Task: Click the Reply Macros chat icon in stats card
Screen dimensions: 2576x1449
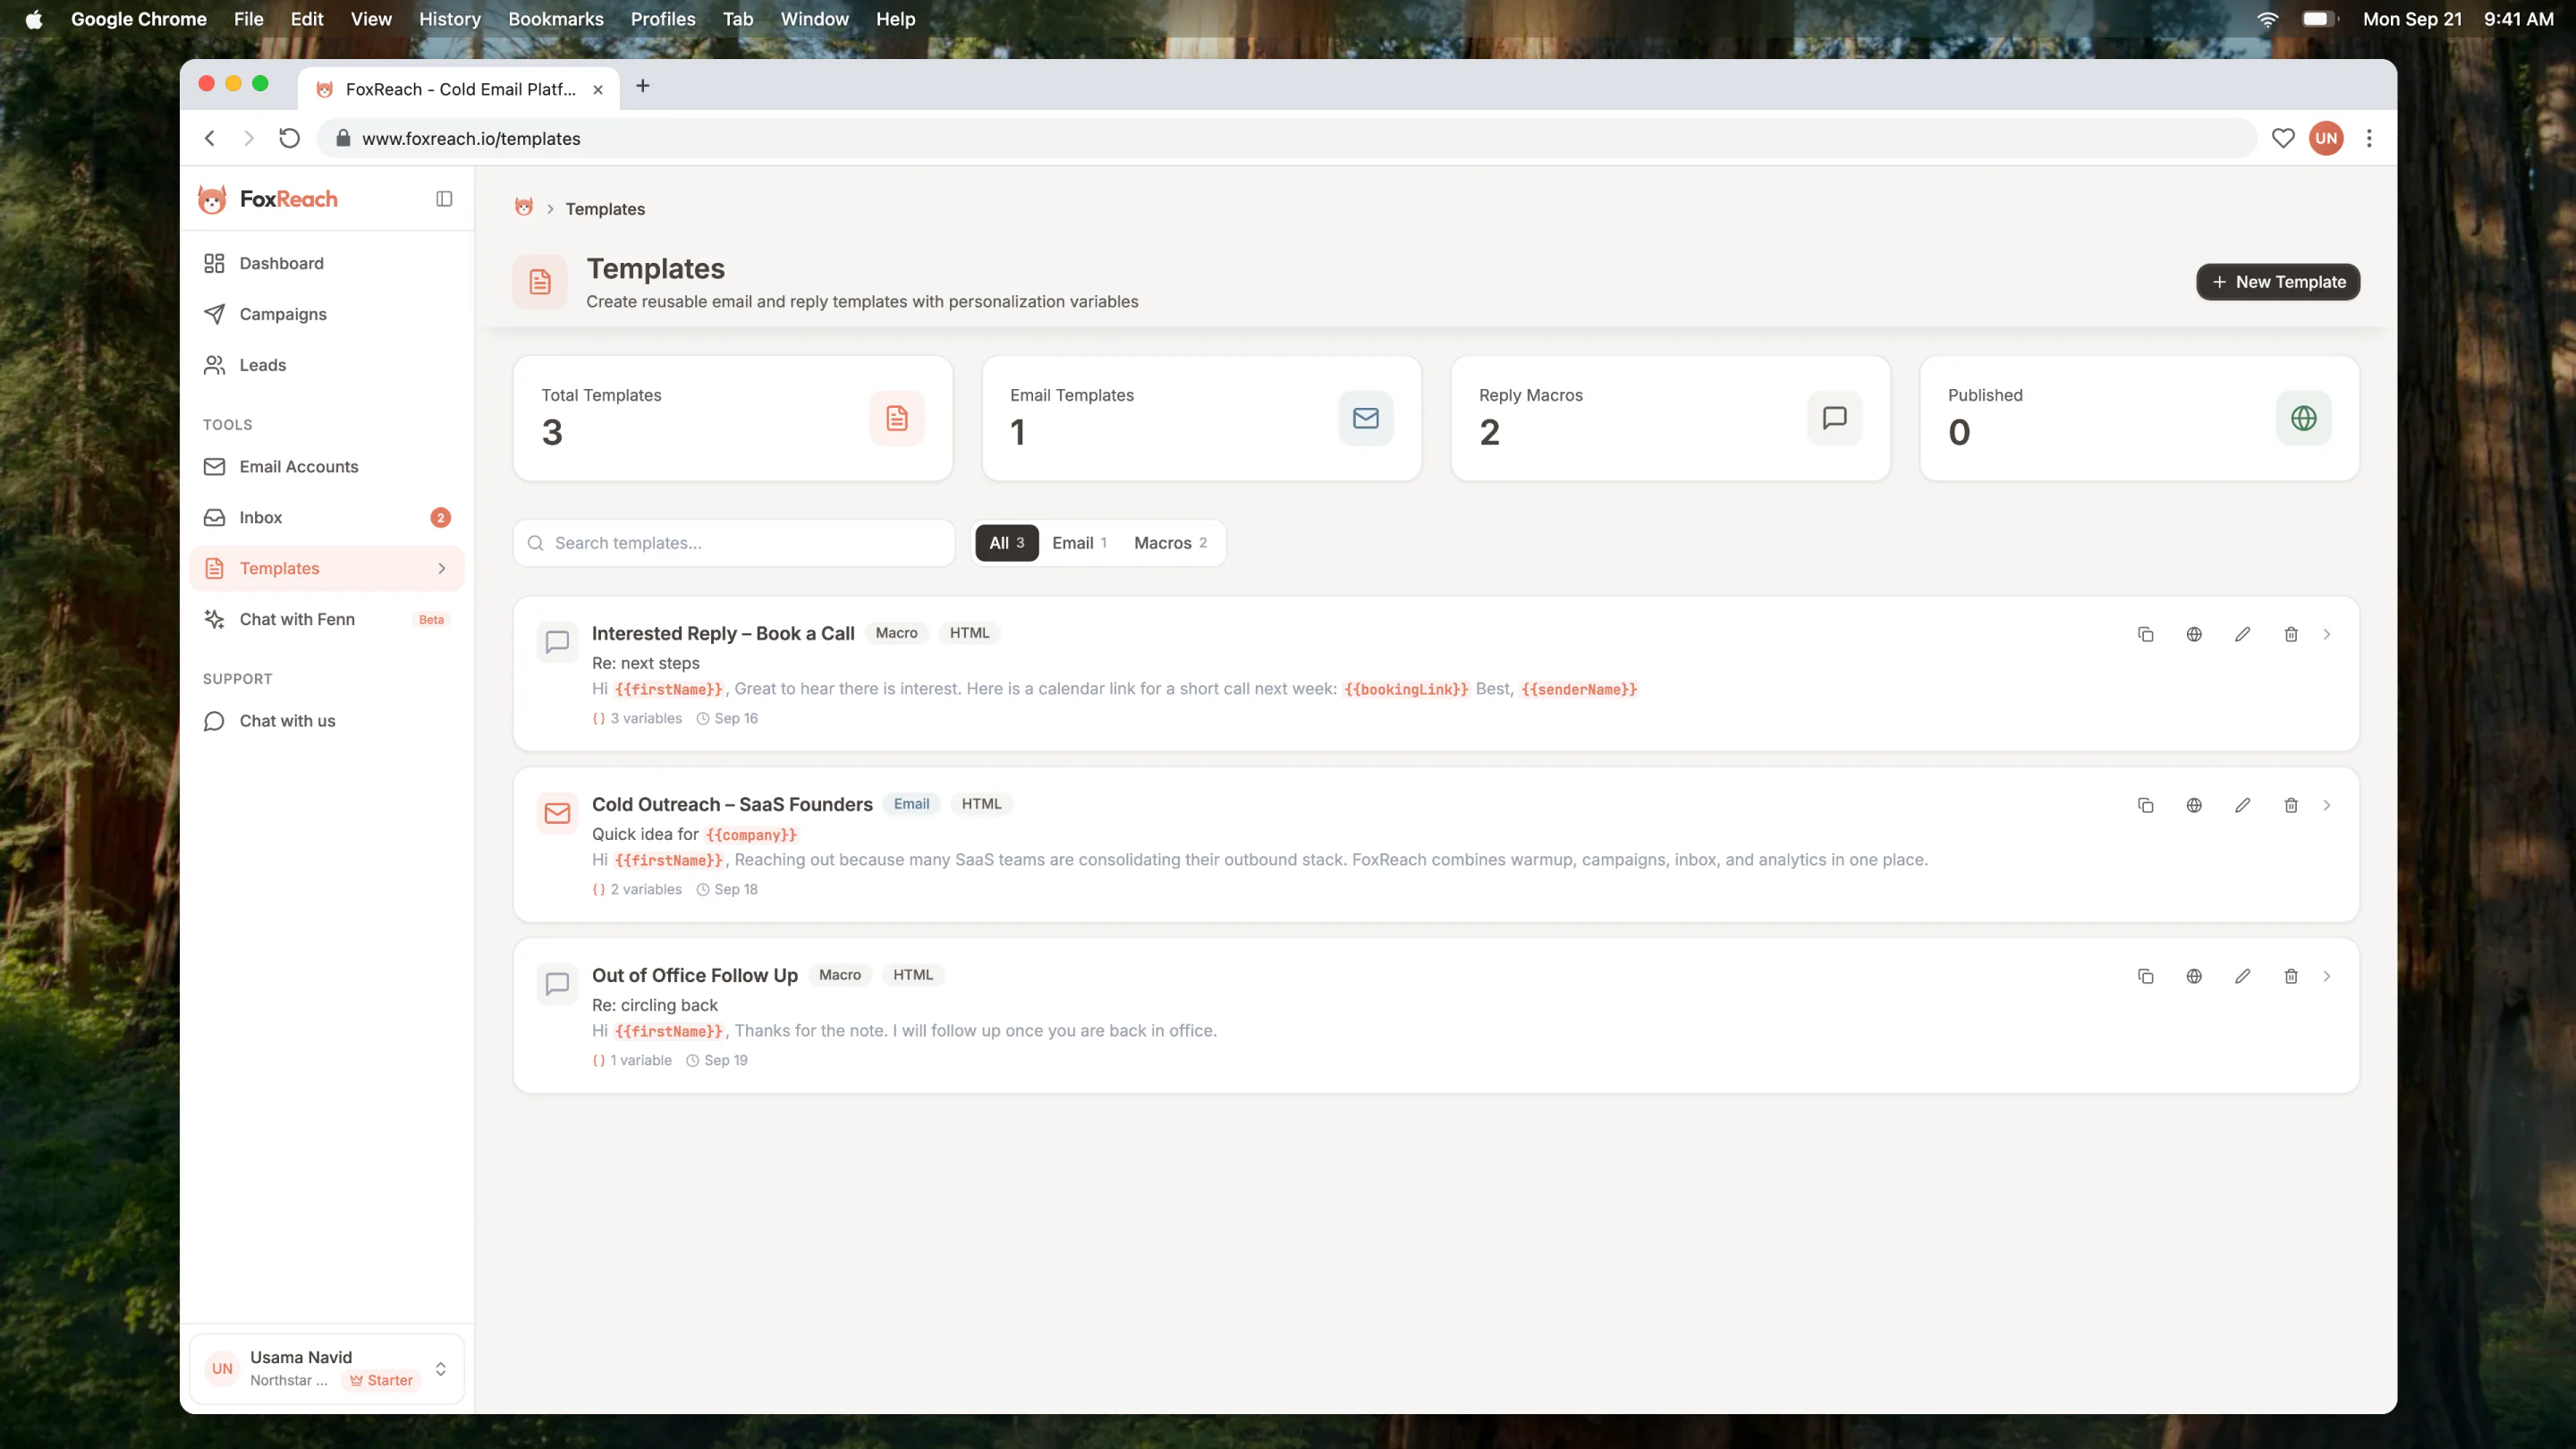Action: [x=1834, y=418]
